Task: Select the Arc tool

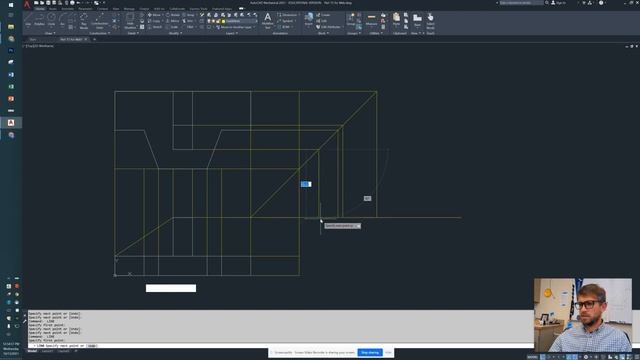Action: (62, 19)
